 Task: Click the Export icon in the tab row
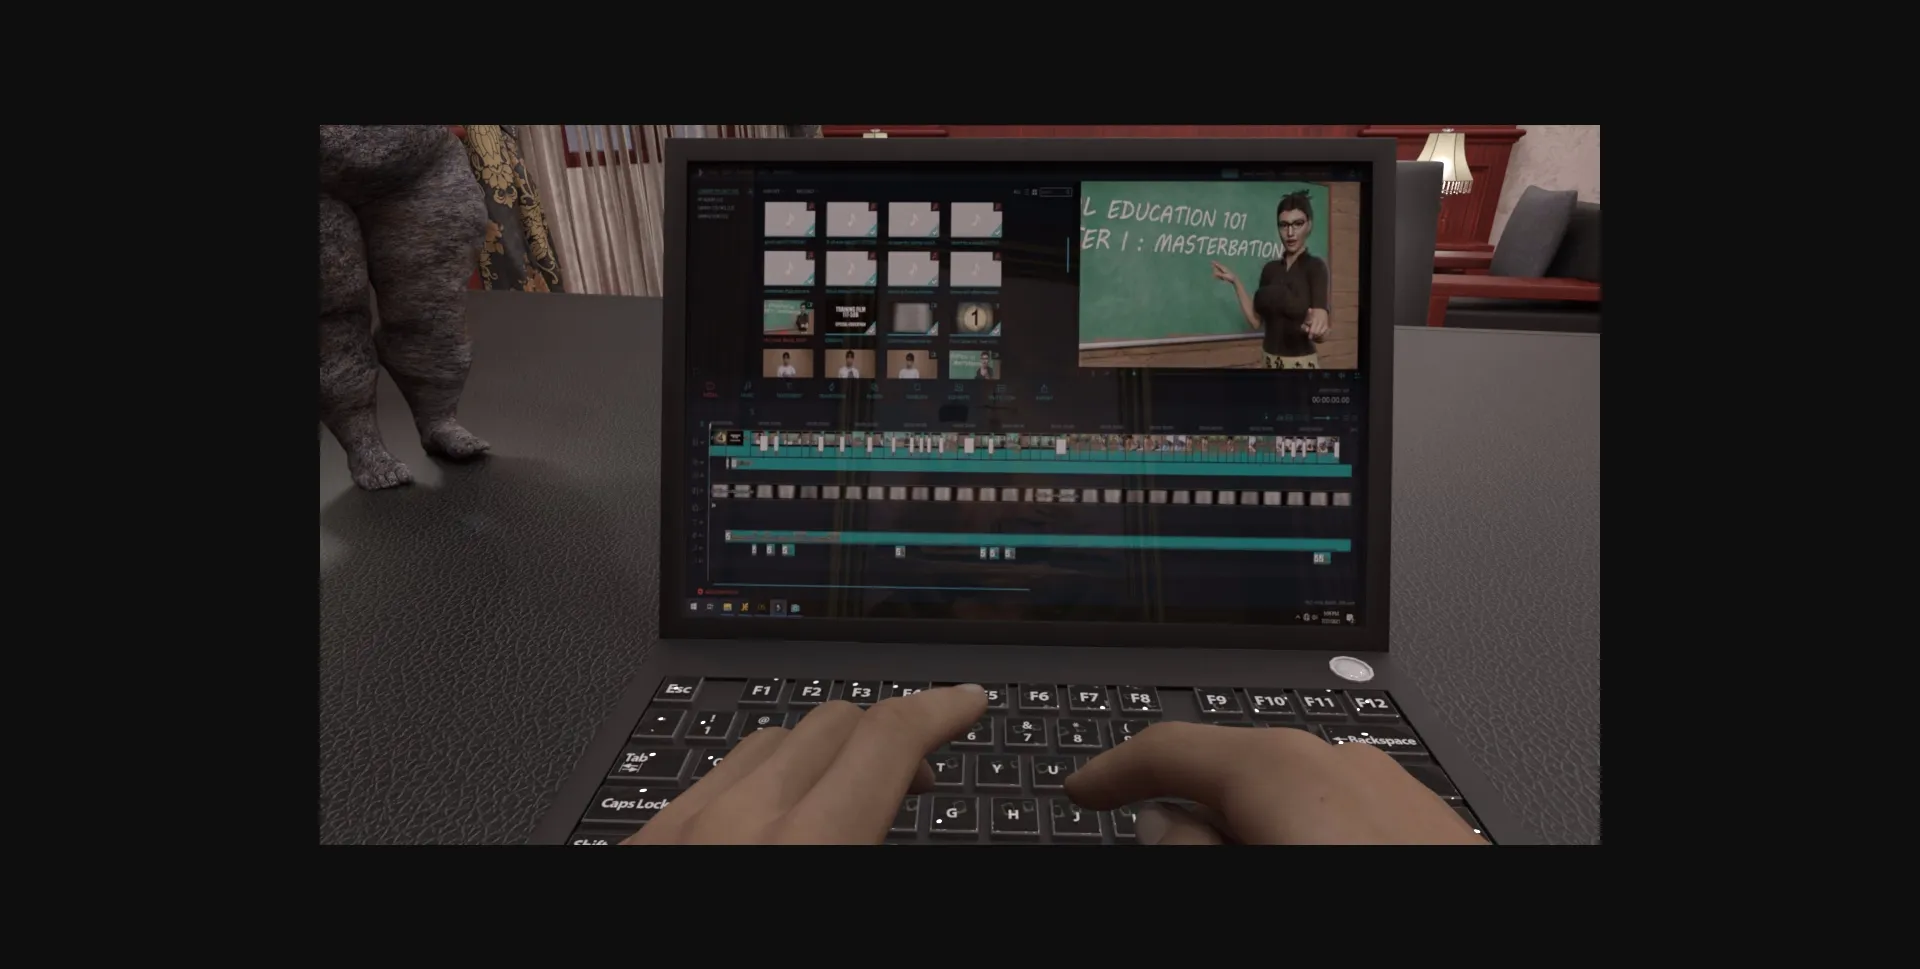1044,390
